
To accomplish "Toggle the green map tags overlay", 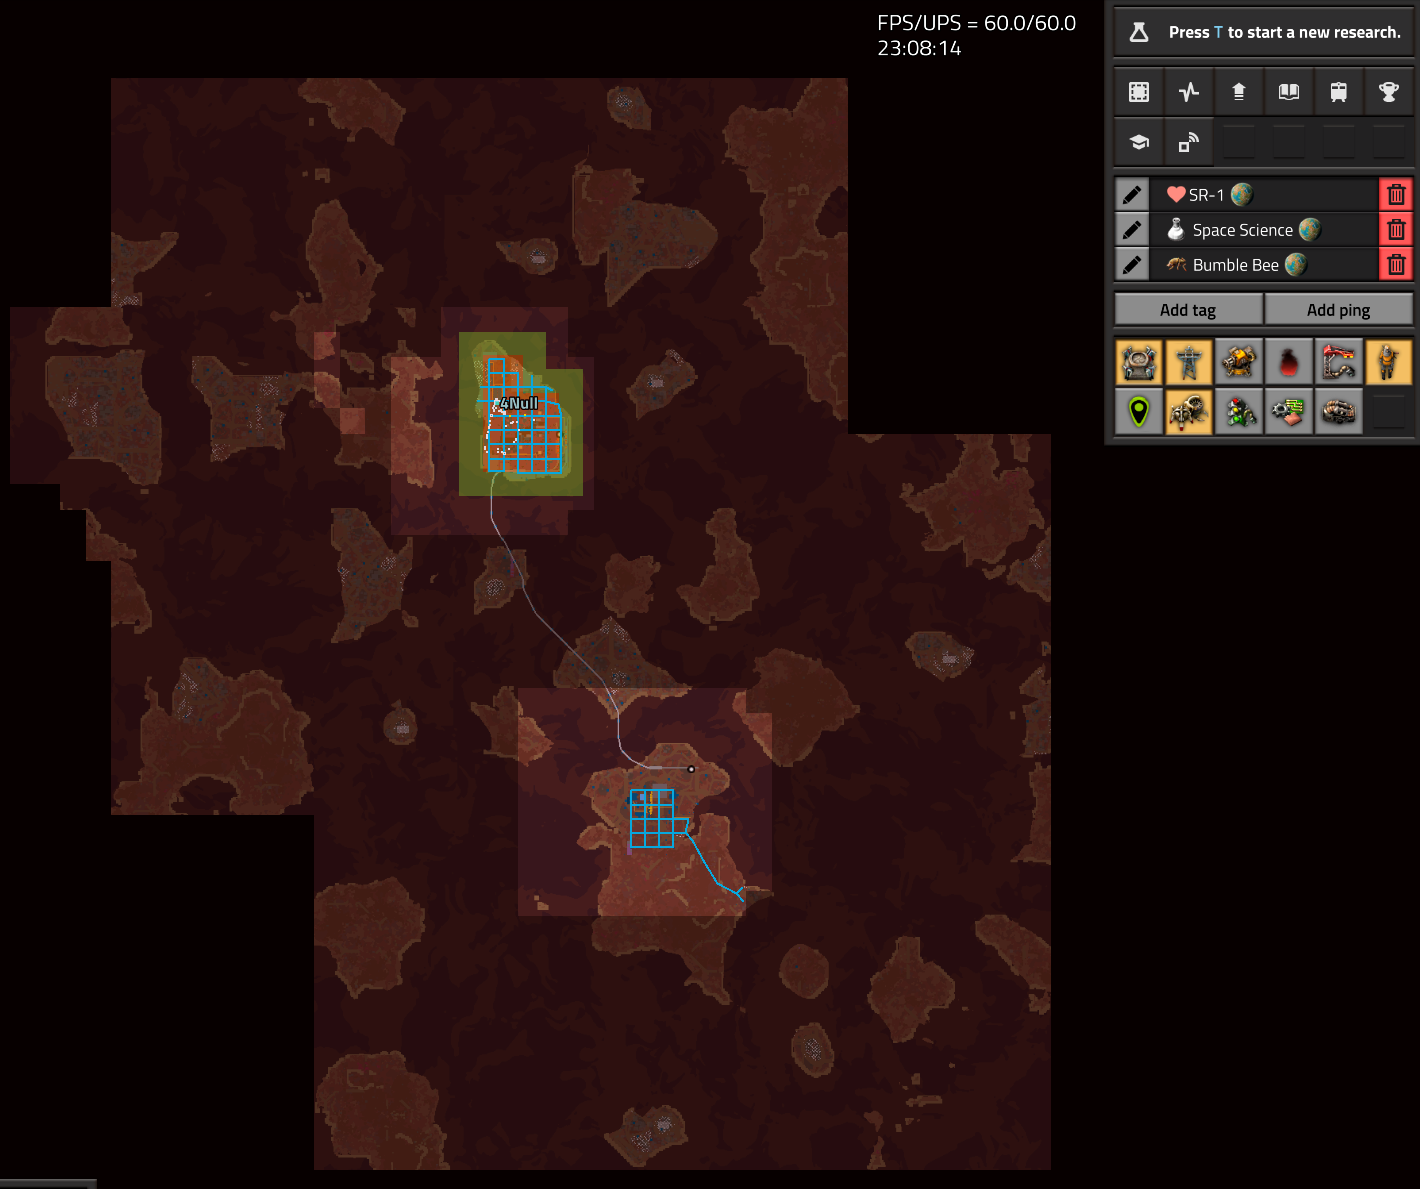I will pyautogui.click(x=1139, y=412).
